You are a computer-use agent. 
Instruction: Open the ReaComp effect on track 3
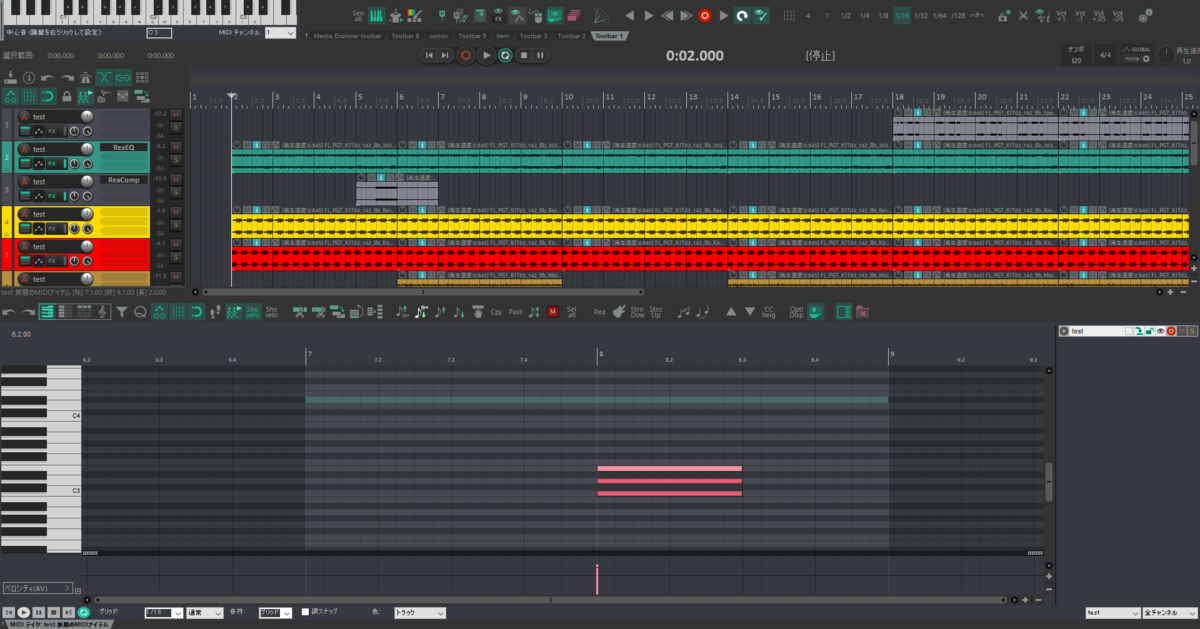(x=124, y=180)
